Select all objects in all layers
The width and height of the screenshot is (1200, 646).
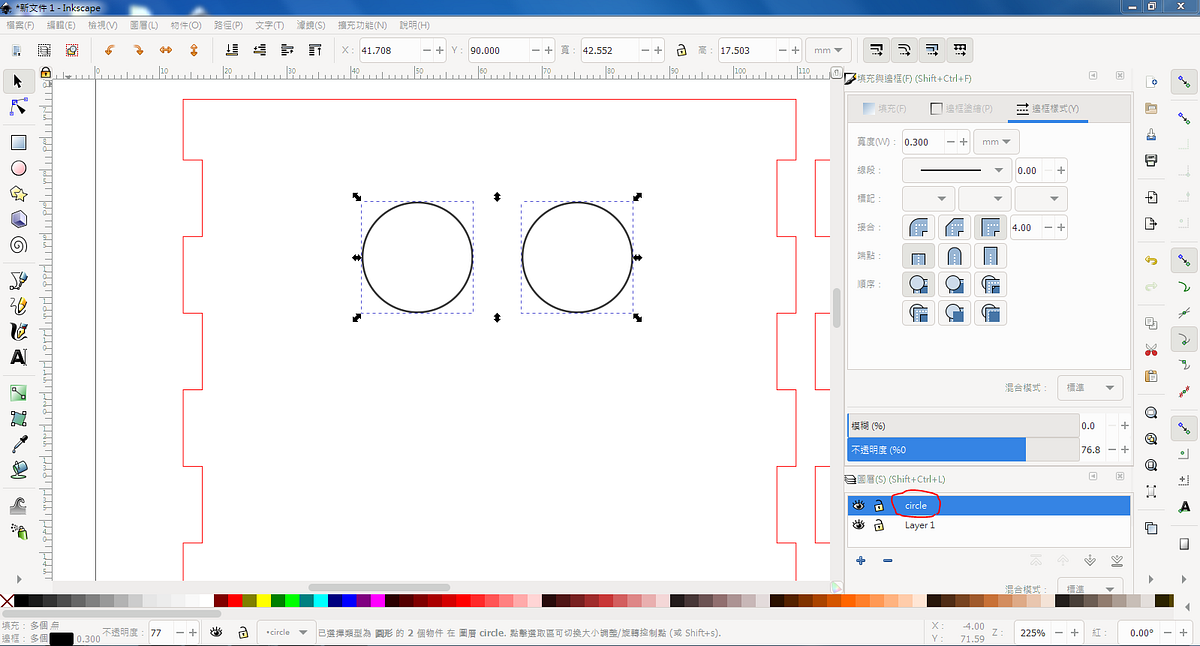click(44, 49)
